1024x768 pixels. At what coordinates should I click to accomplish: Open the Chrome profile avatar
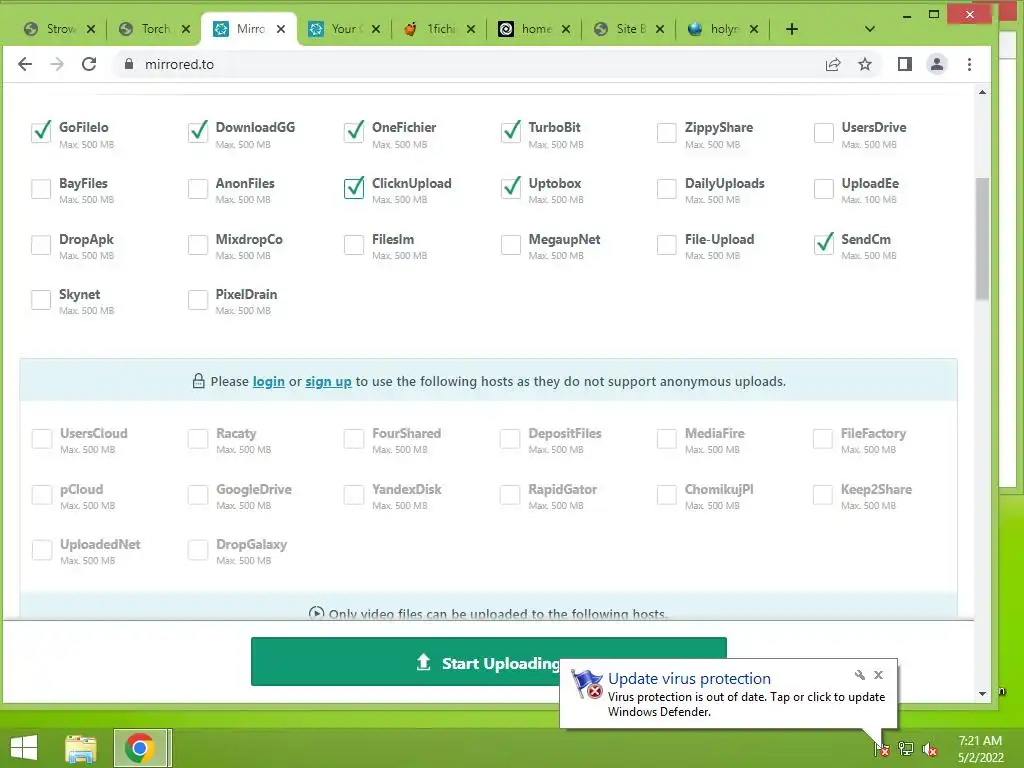(936, 64)
